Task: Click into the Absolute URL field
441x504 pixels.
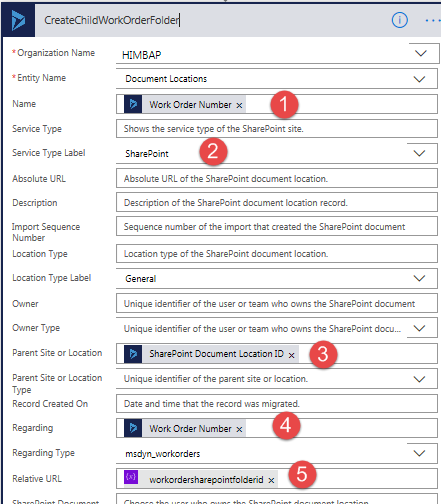Action: tap(277, 179)
